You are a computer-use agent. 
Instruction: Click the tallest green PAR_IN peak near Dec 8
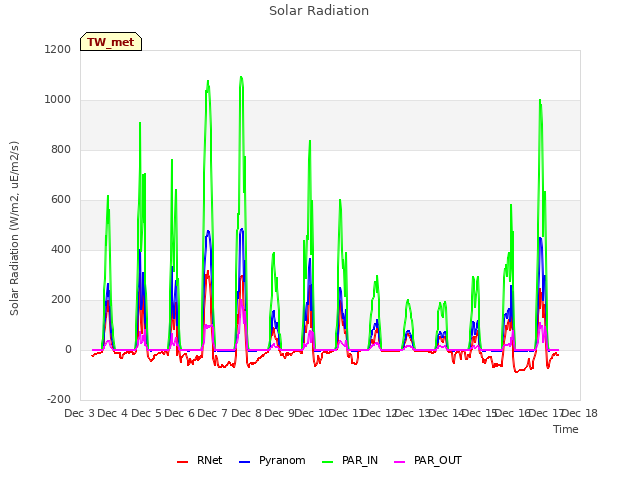pyautogui.click(x=241, y=77)
